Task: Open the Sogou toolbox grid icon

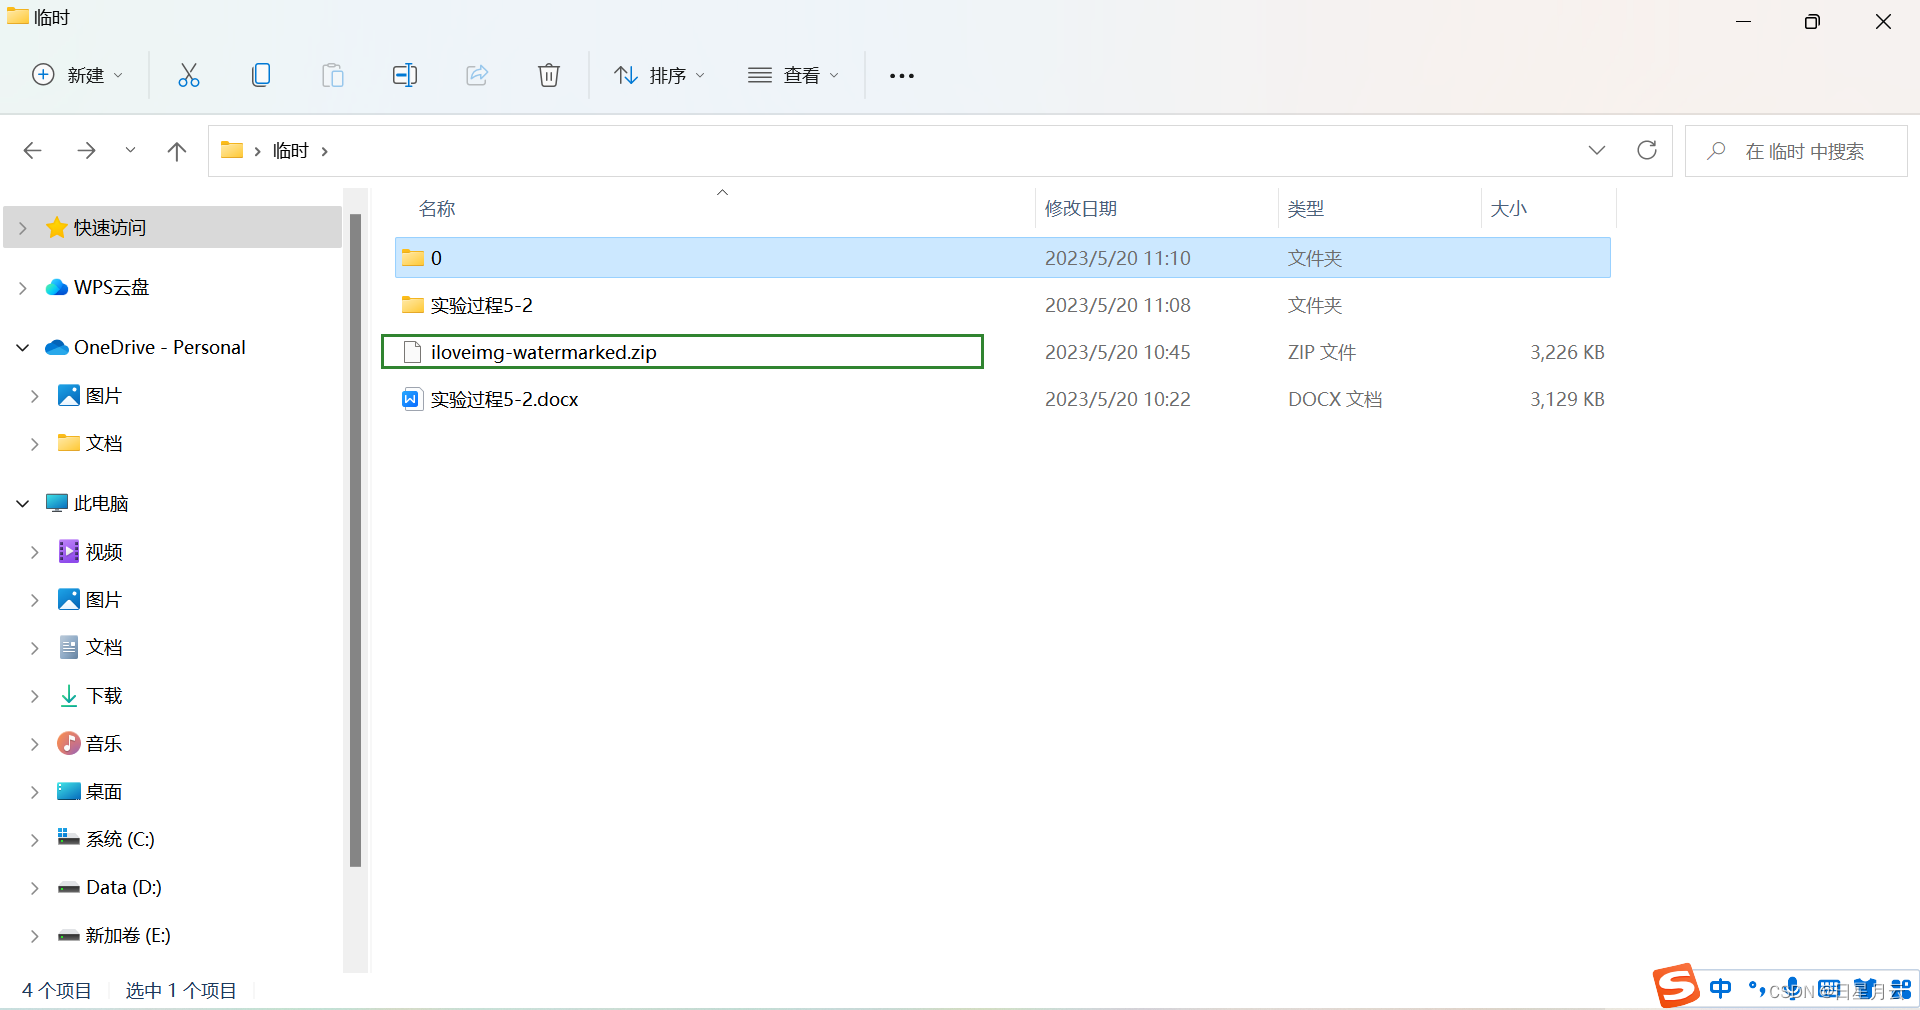Action: point(1901,989)
